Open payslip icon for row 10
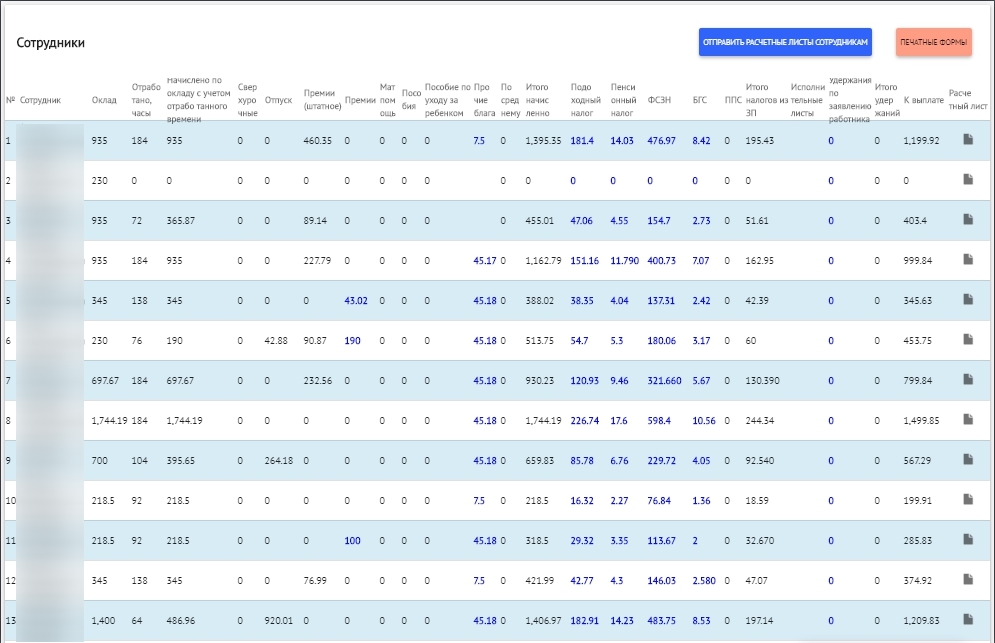995x643 pixels. [967, 499]
